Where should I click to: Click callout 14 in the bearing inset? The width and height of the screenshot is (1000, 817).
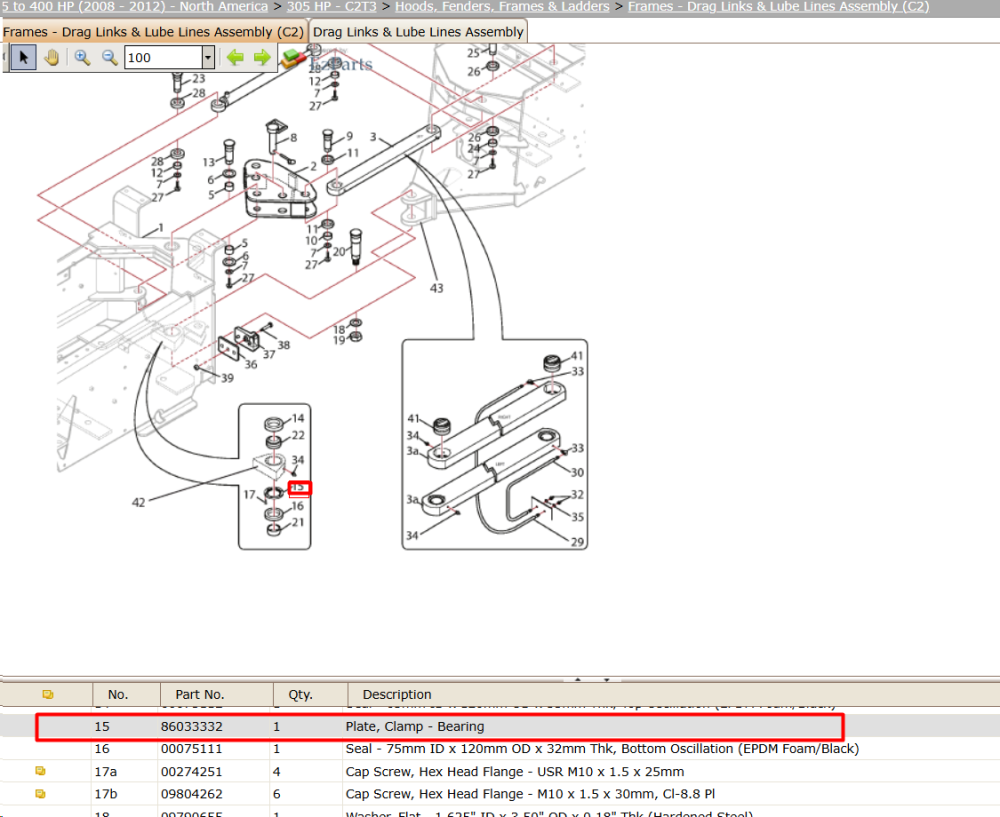298,418
